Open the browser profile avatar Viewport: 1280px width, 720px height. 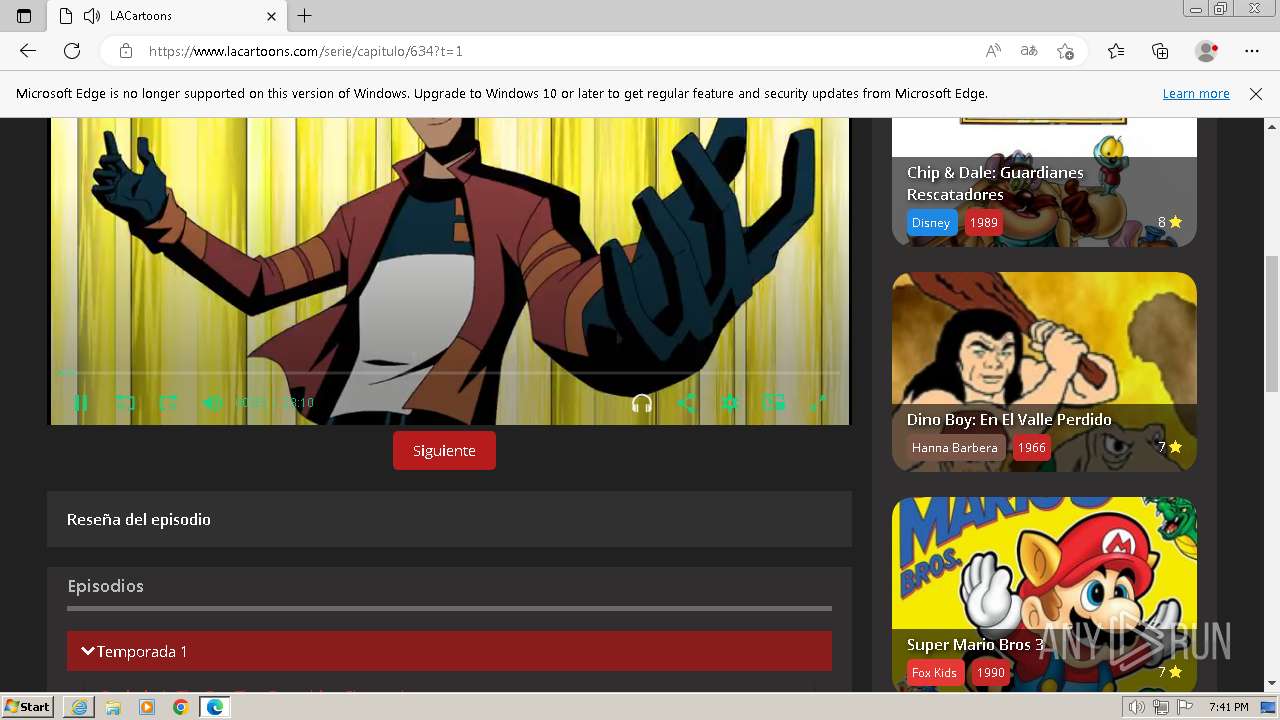(1206, 51)
